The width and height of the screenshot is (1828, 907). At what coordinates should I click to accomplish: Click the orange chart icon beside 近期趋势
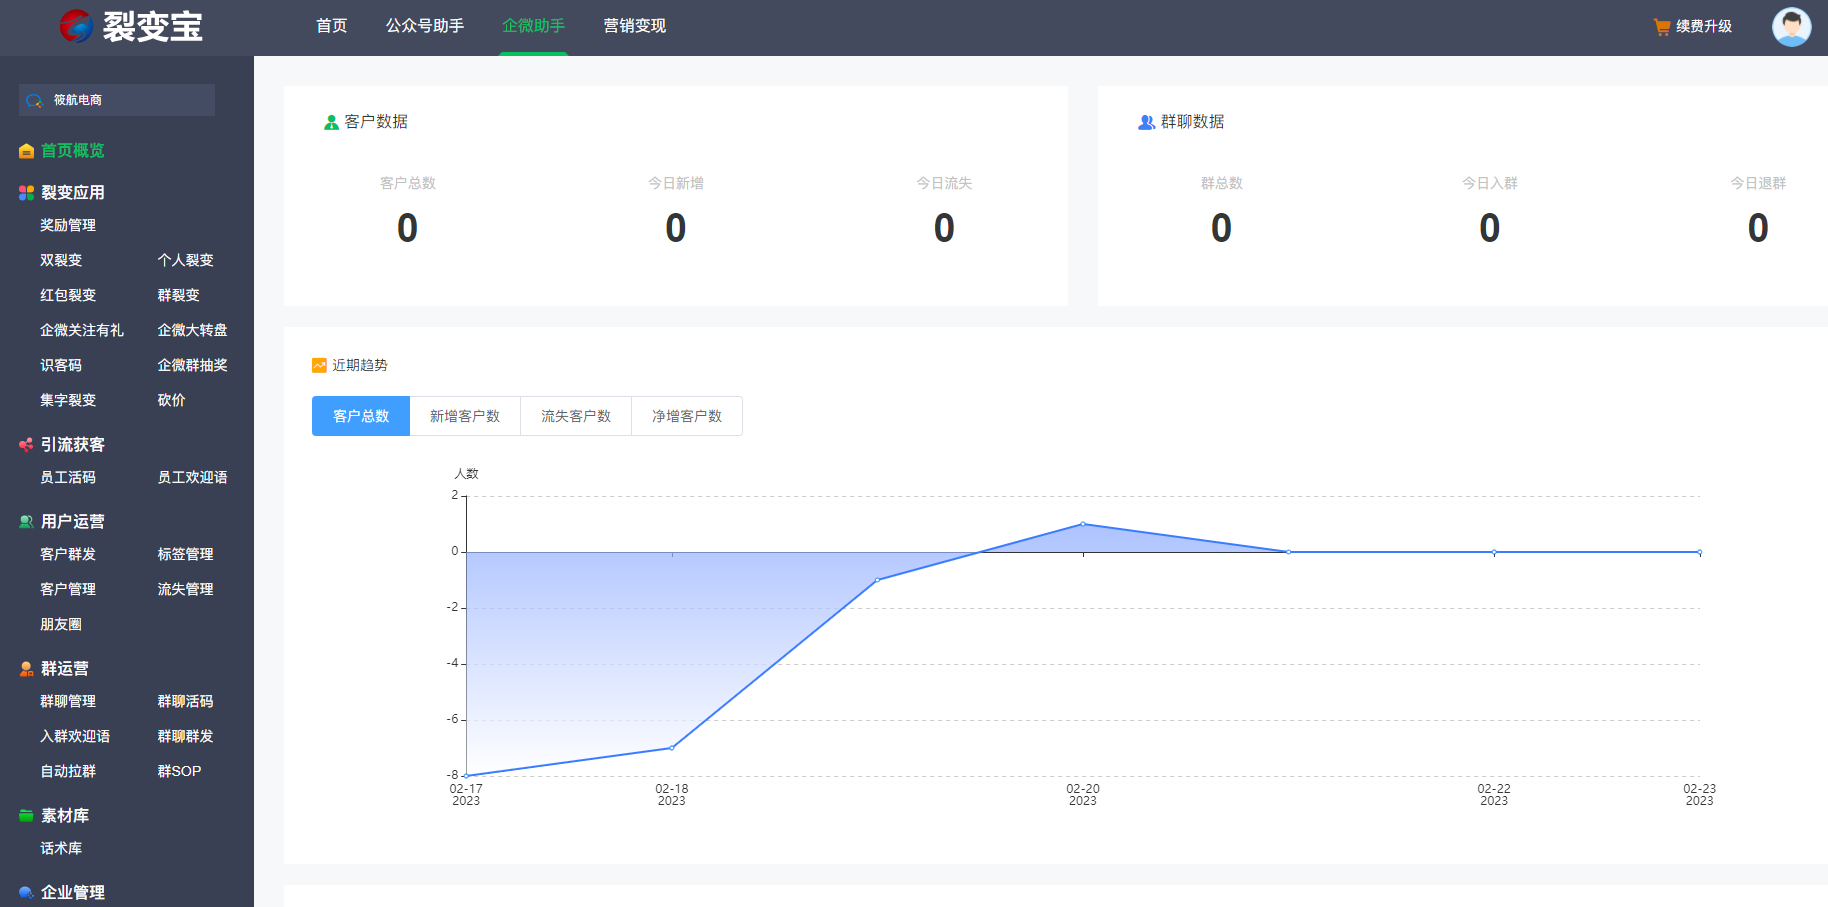pos(320,366)
